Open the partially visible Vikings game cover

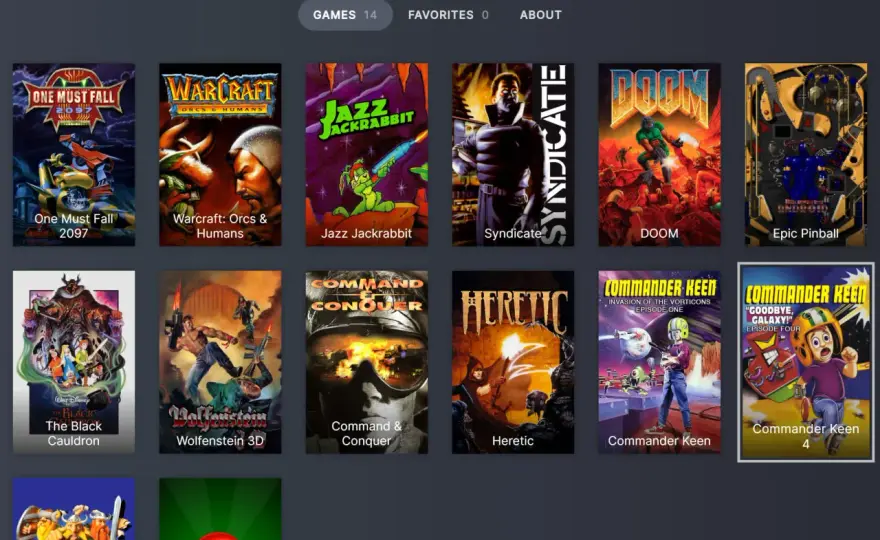[x=74, y=509]
